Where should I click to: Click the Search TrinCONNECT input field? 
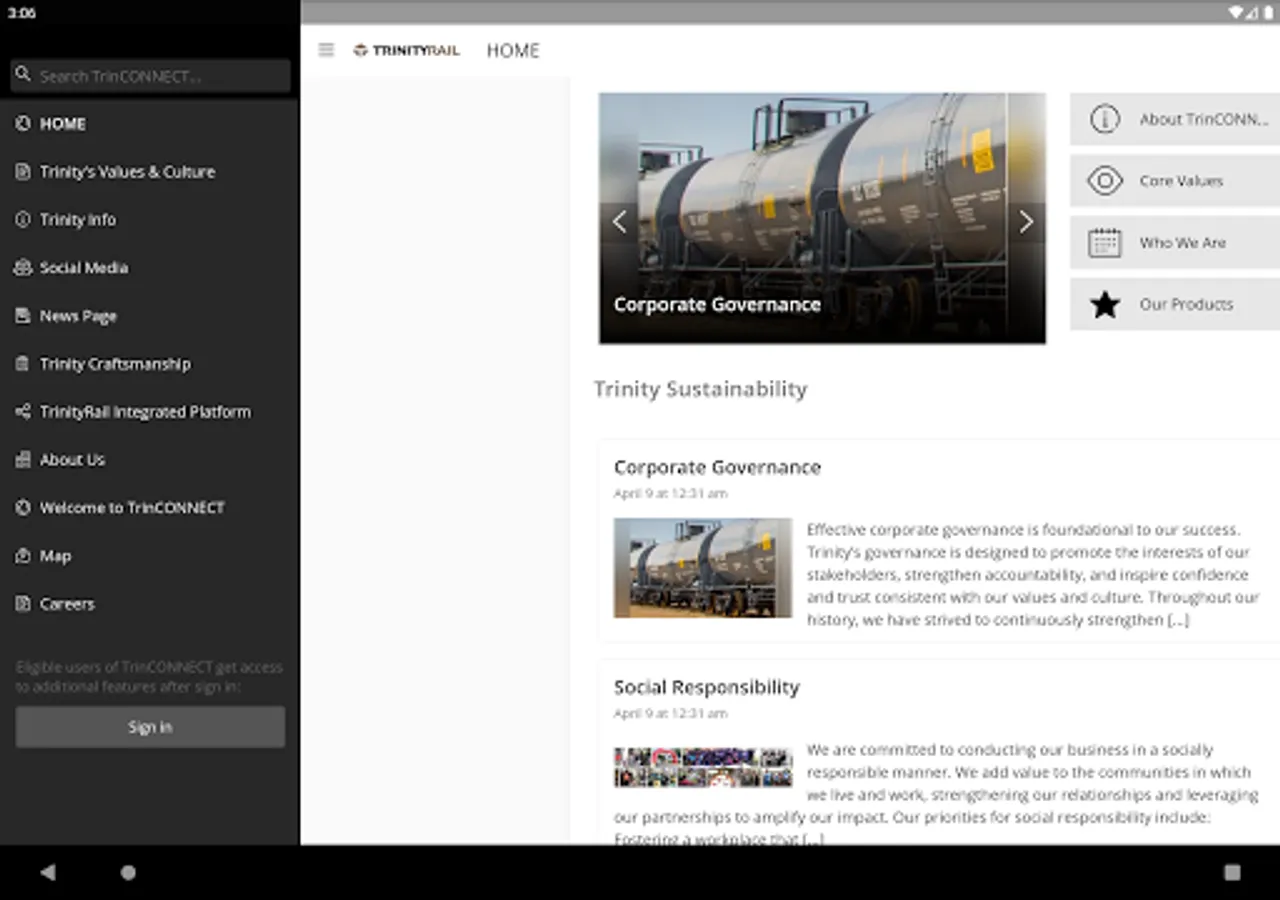[x=150, y=76]
